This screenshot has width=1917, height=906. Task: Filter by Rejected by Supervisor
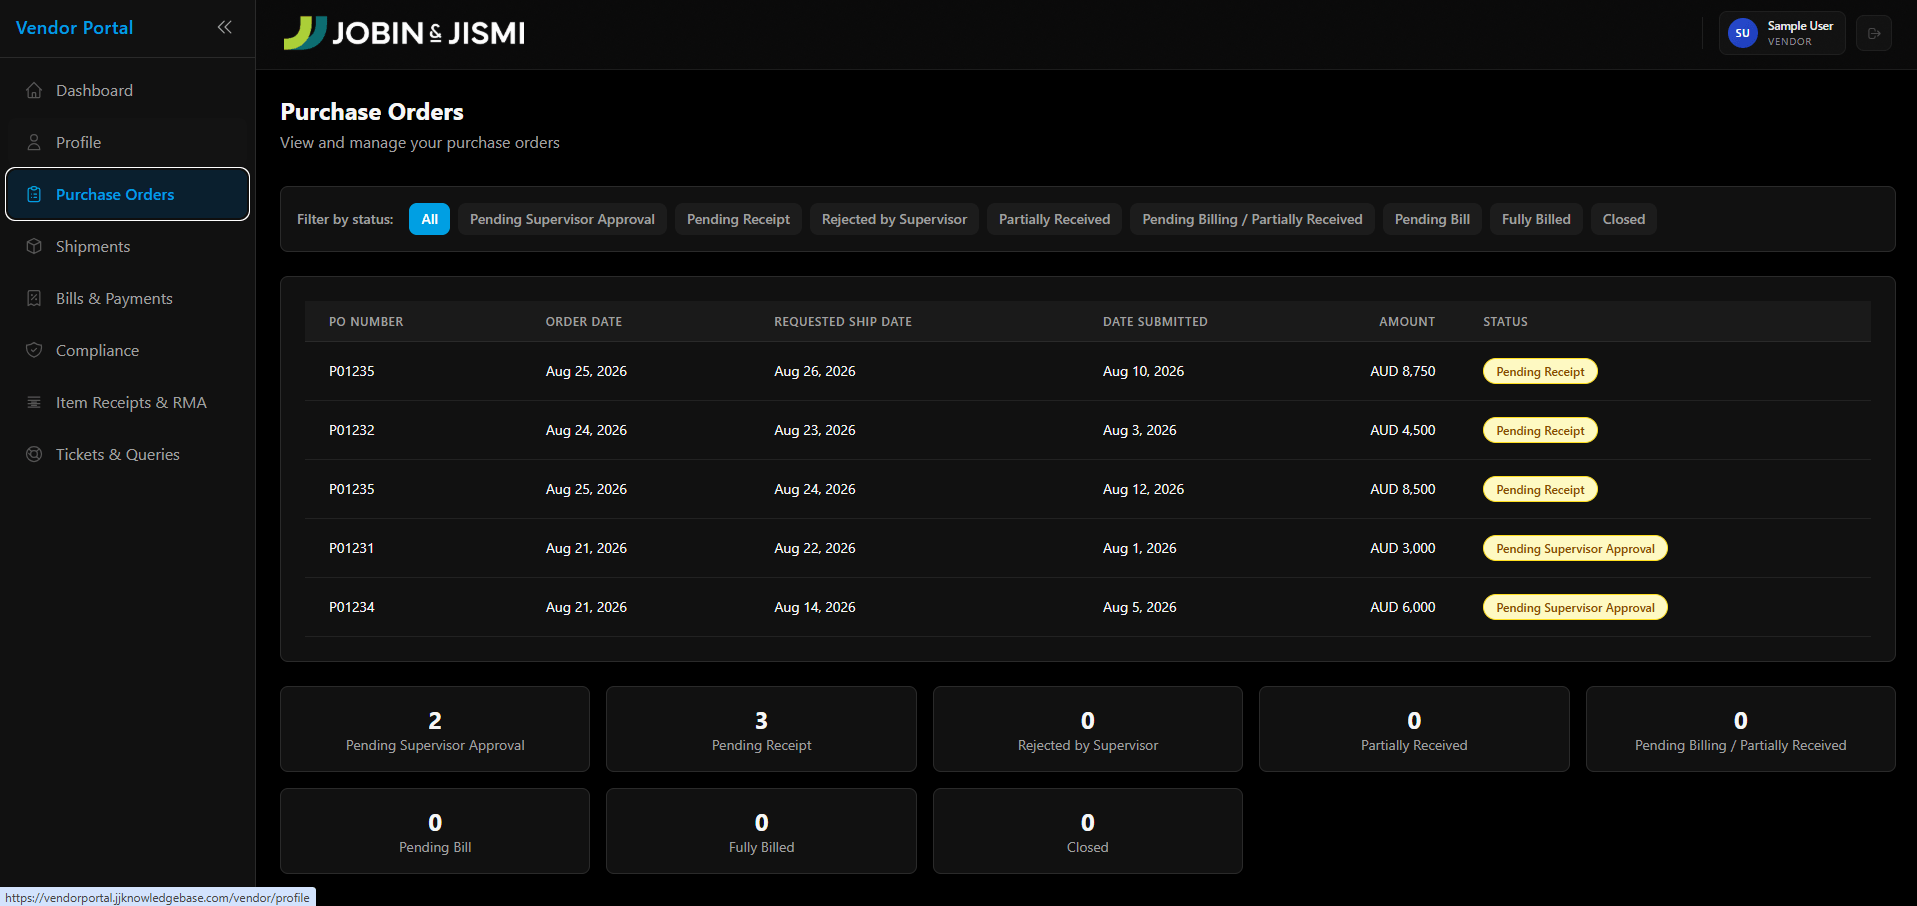click(x=894, y=219)
